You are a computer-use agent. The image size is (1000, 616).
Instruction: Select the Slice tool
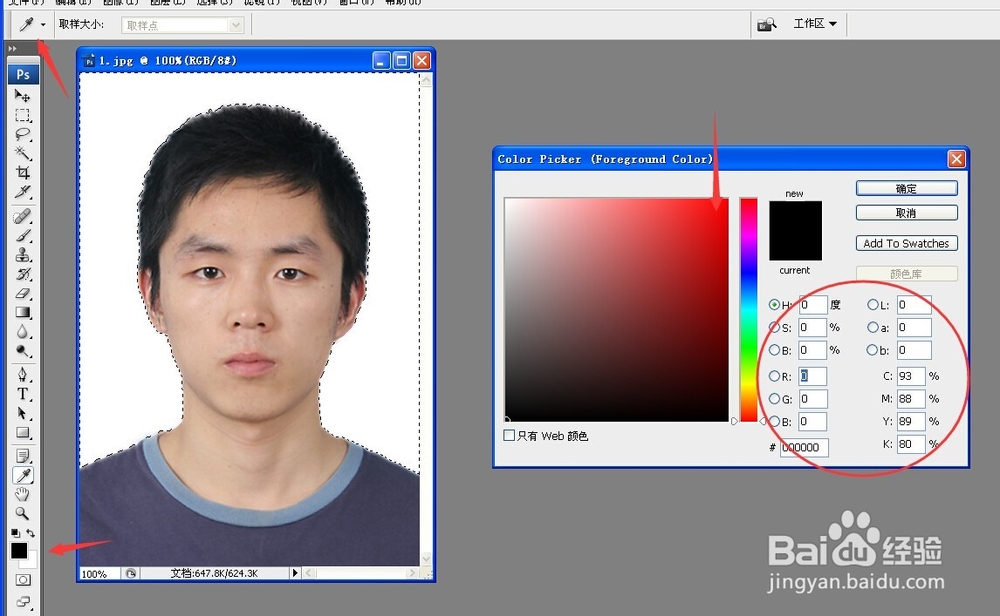pos(22,192)
